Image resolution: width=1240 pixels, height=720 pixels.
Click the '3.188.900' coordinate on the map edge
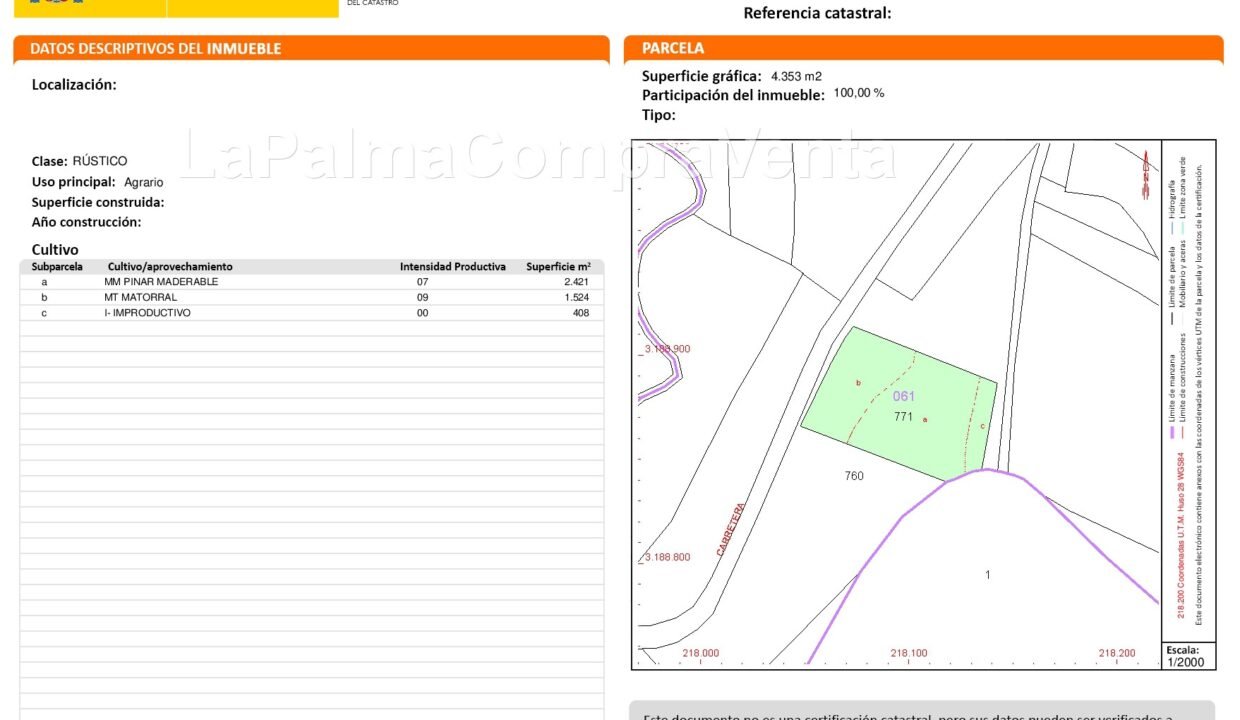pos(666,349)
